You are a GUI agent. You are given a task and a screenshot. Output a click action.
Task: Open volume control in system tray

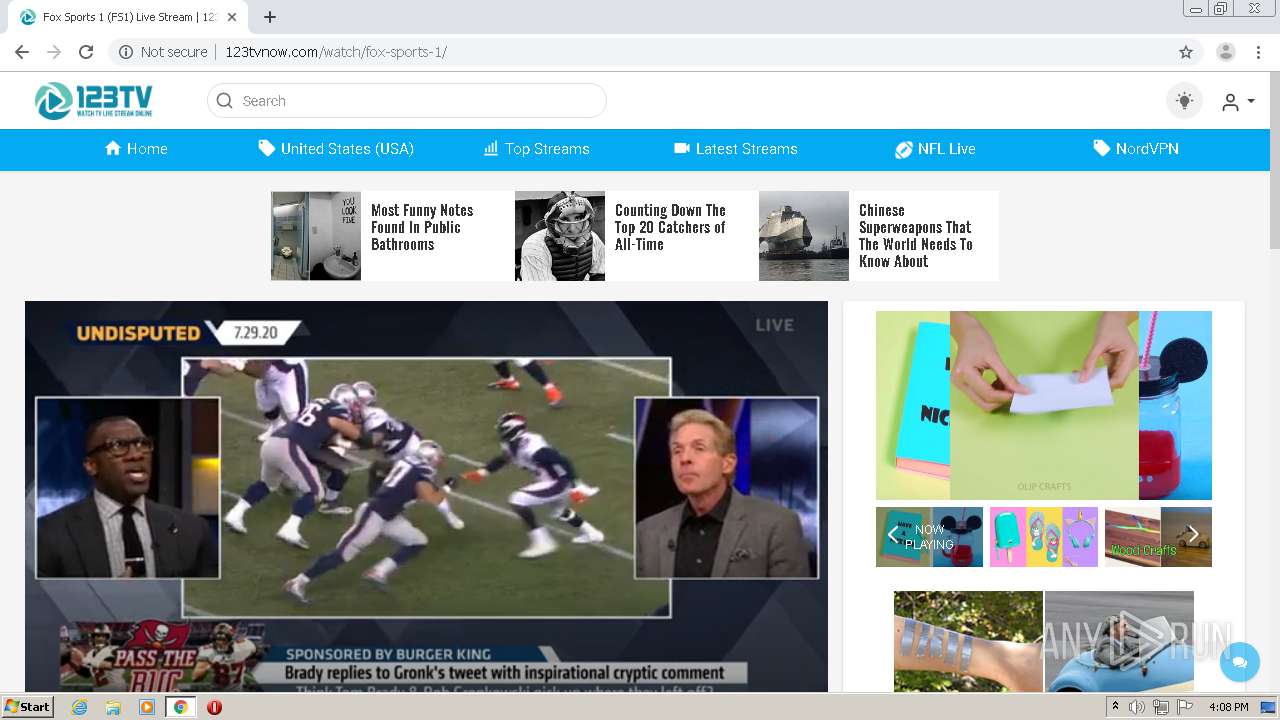tap(1137, 707)
